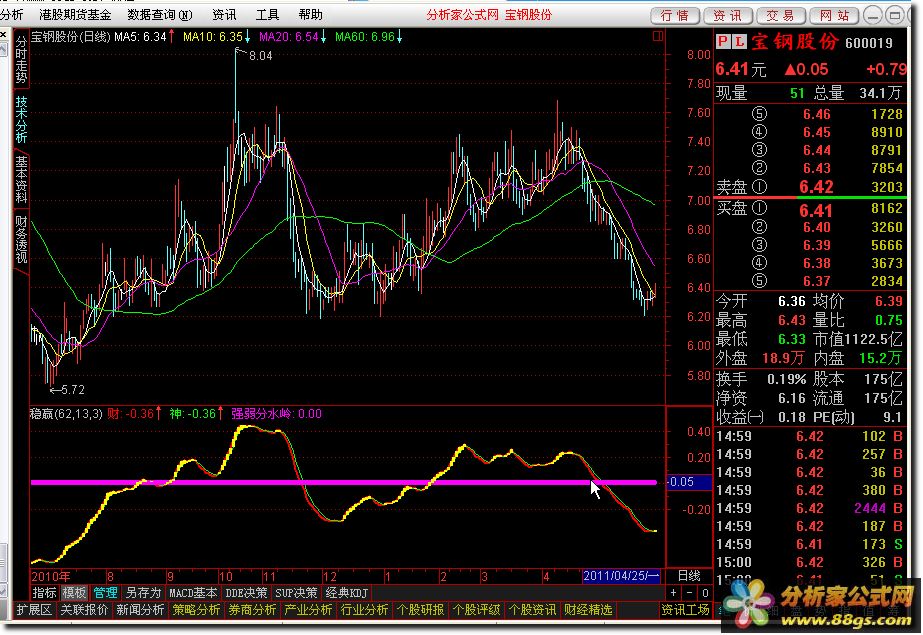This screenshot has width=923, height=635.
Task: Click the small window-layout icon atop the chart
Action: (658, 36)
